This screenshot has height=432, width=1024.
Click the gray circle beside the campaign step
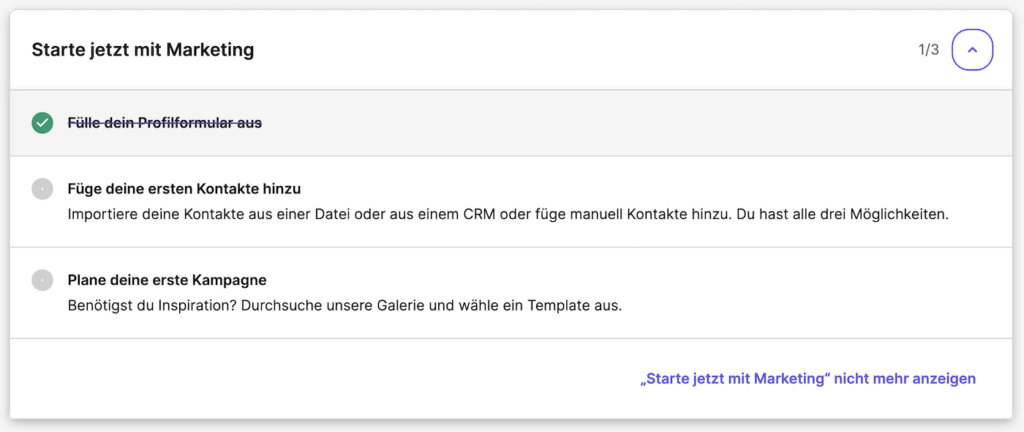click(x=42, y=280)
